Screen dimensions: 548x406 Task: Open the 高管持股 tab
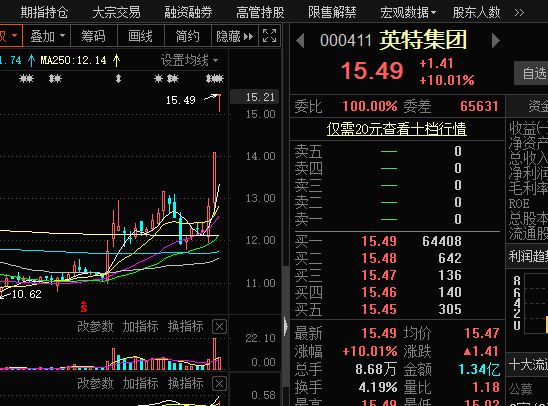tap(260, 13)
